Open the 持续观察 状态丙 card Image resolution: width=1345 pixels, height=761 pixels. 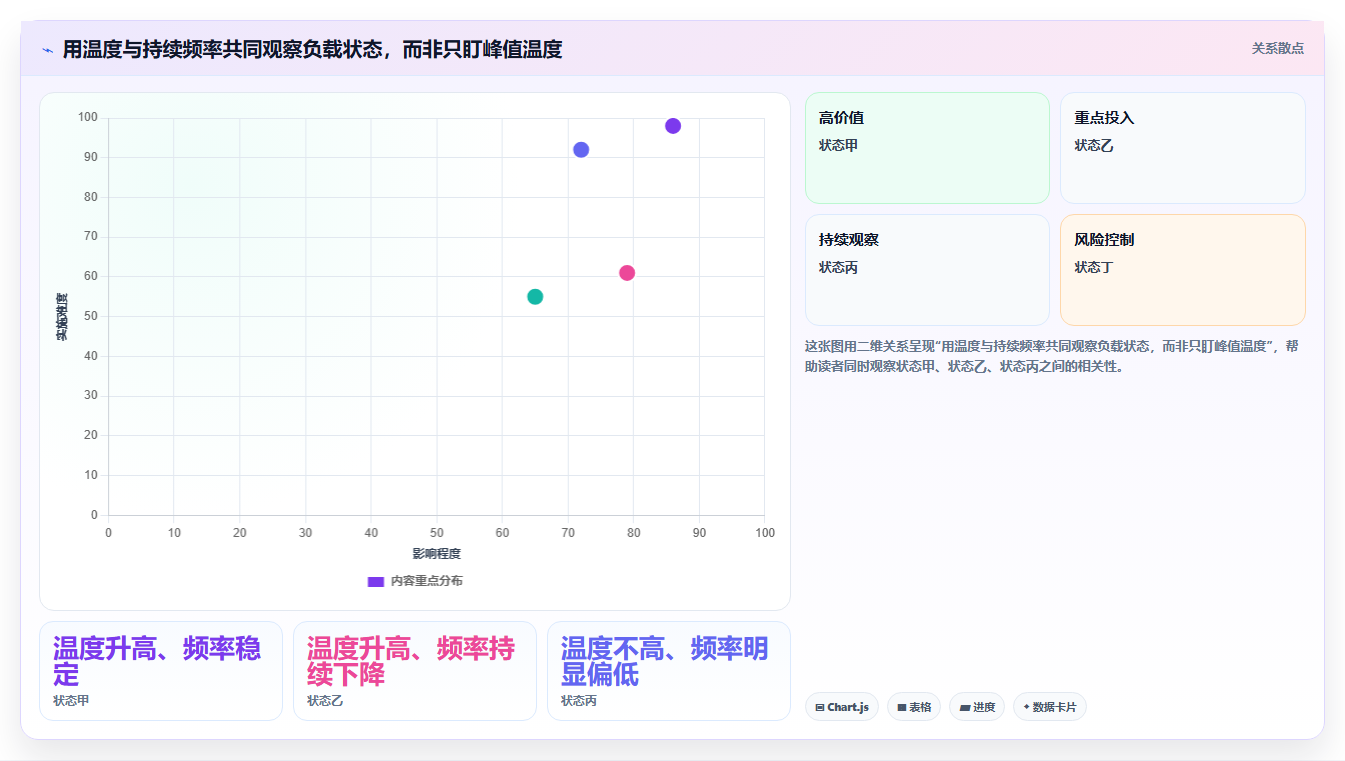927,270
